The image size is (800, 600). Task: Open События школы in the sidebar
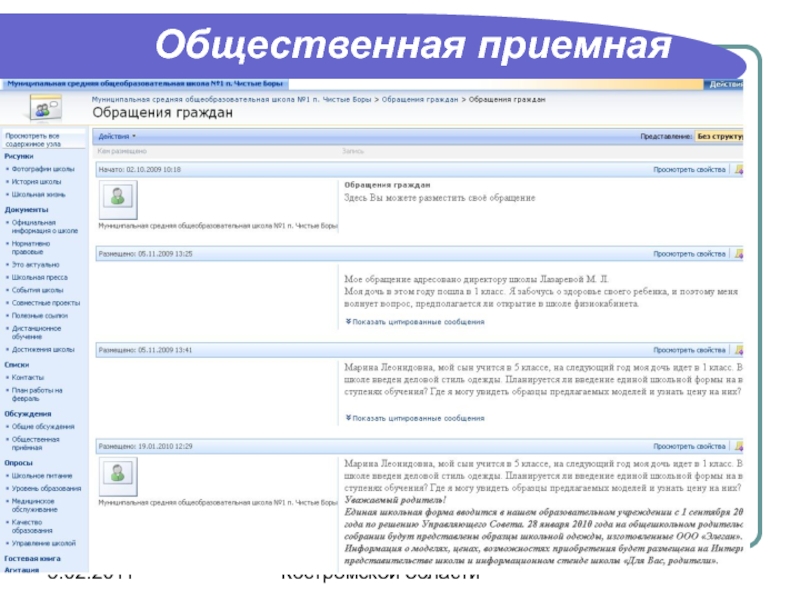coord(37,290)
